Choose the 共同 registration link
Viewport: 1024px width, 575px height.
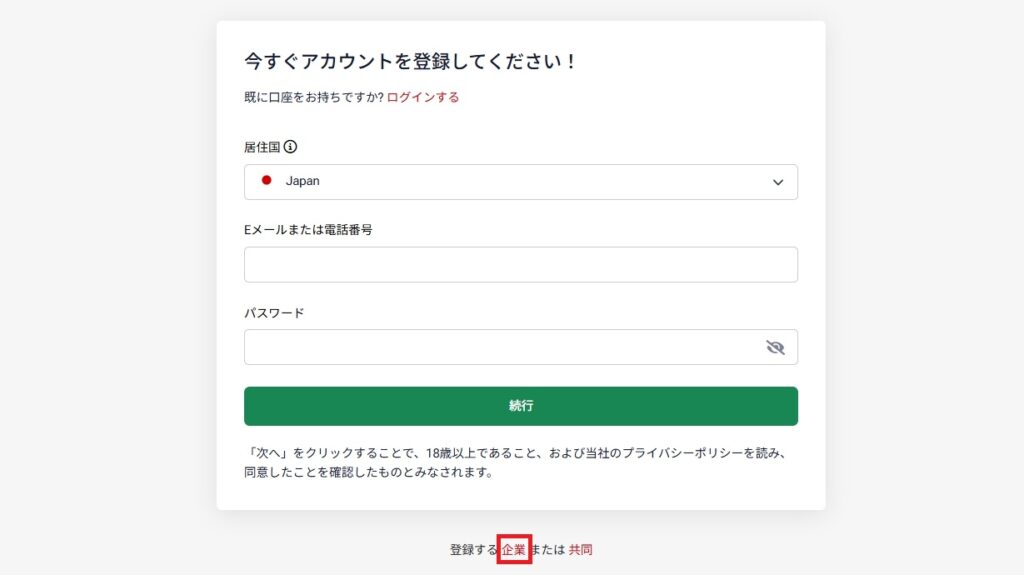(581, 549)
